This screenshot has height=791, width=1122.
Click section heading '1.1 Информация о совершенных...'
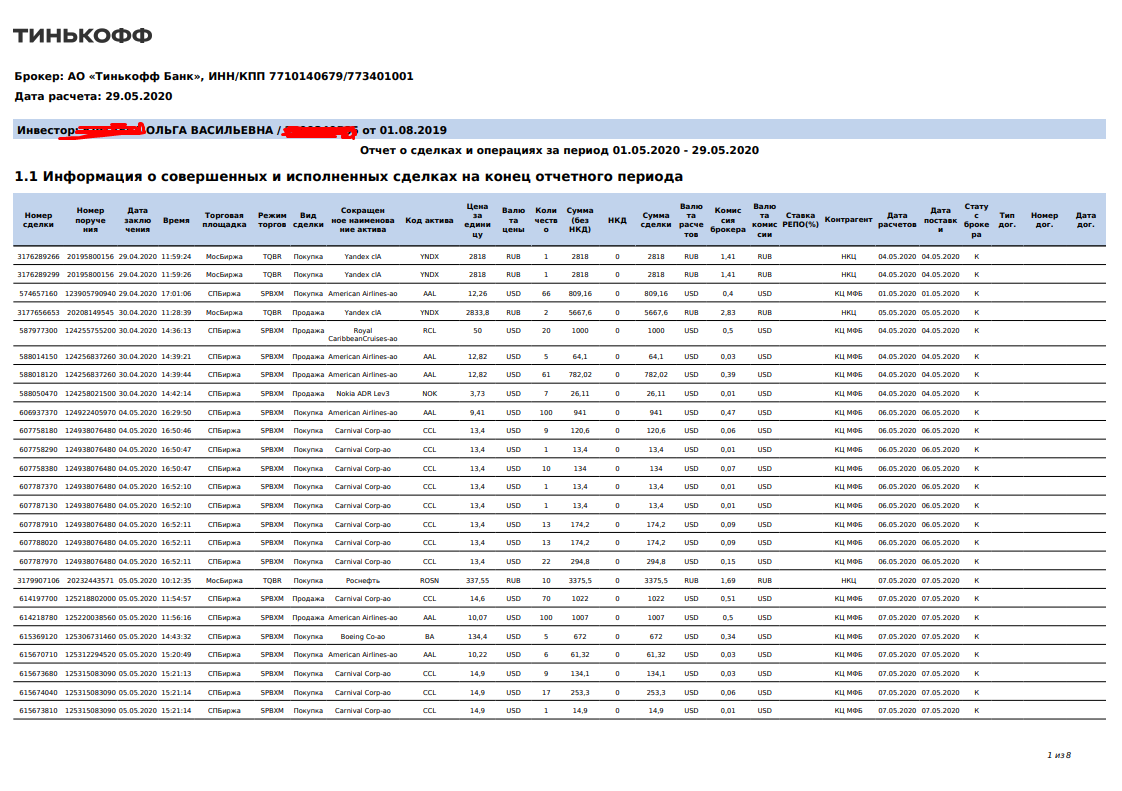(348, 177)
